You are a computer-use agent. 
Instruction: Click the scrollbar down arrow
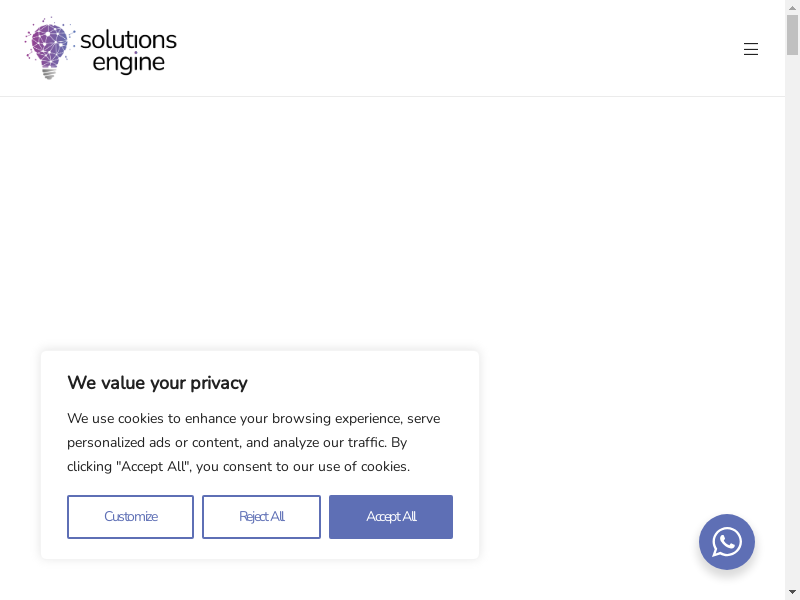tap(792, 592)
